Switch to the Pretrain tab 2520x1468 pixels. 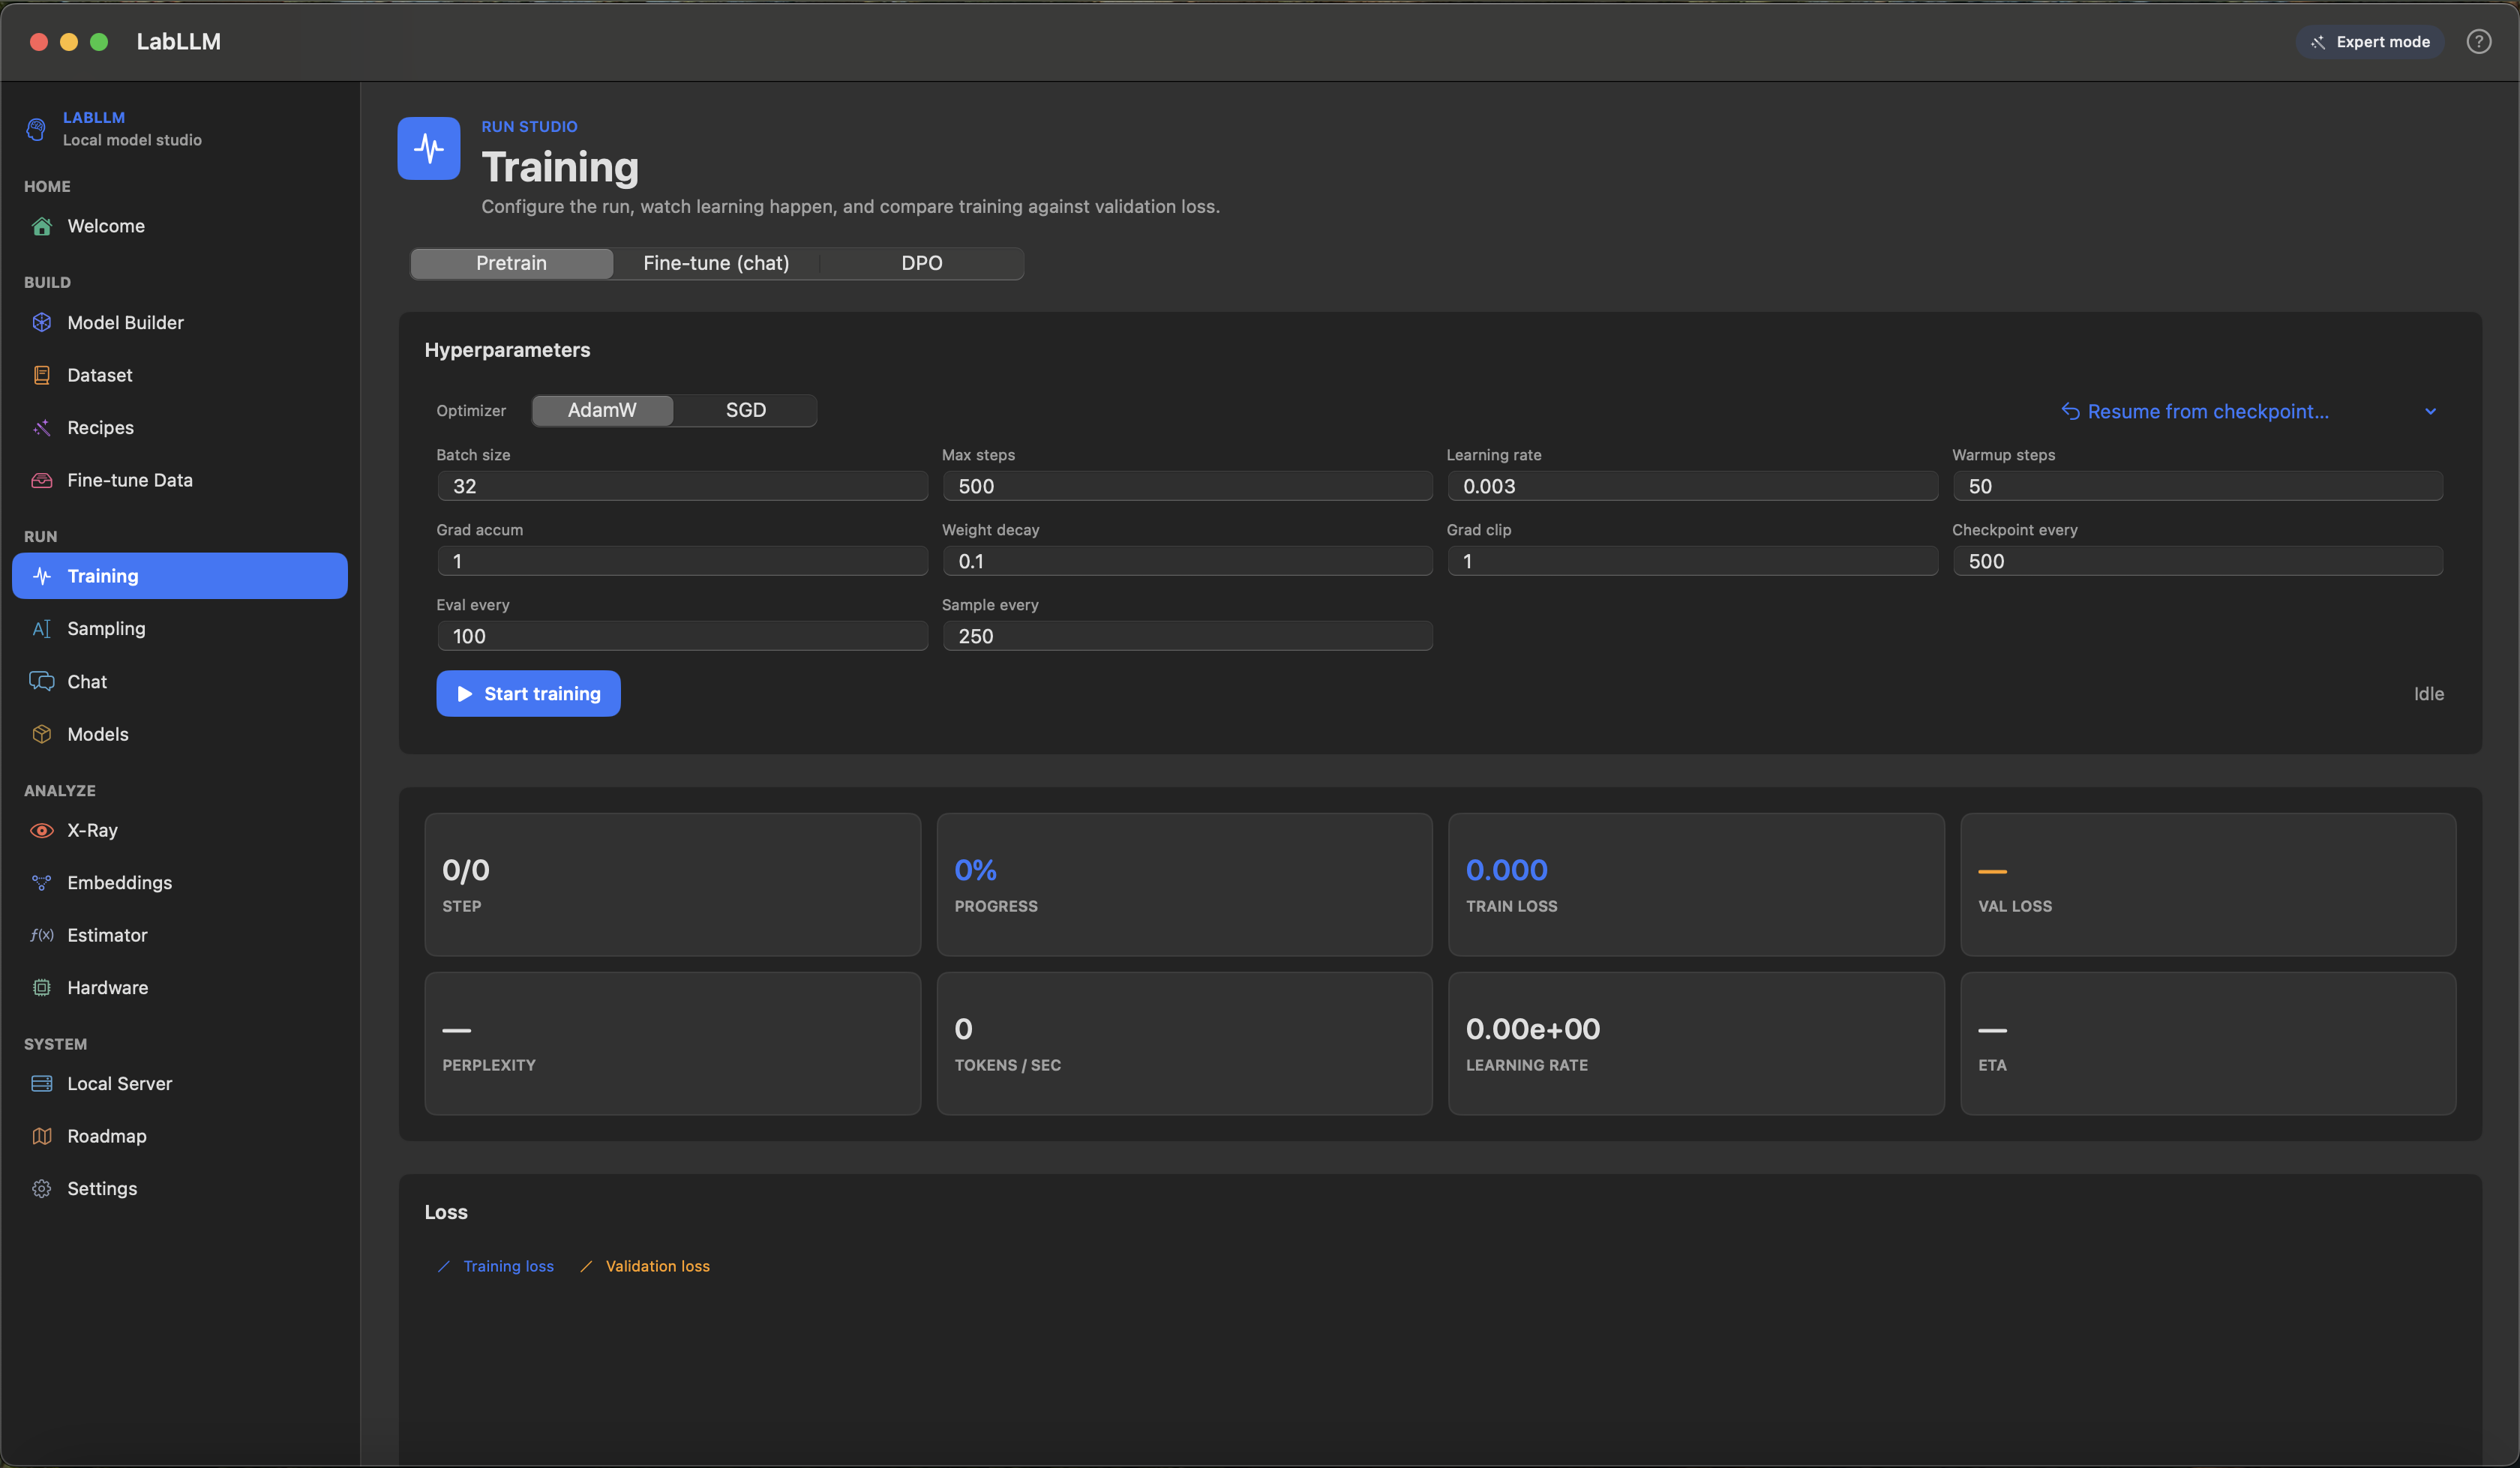coord(511,264)
